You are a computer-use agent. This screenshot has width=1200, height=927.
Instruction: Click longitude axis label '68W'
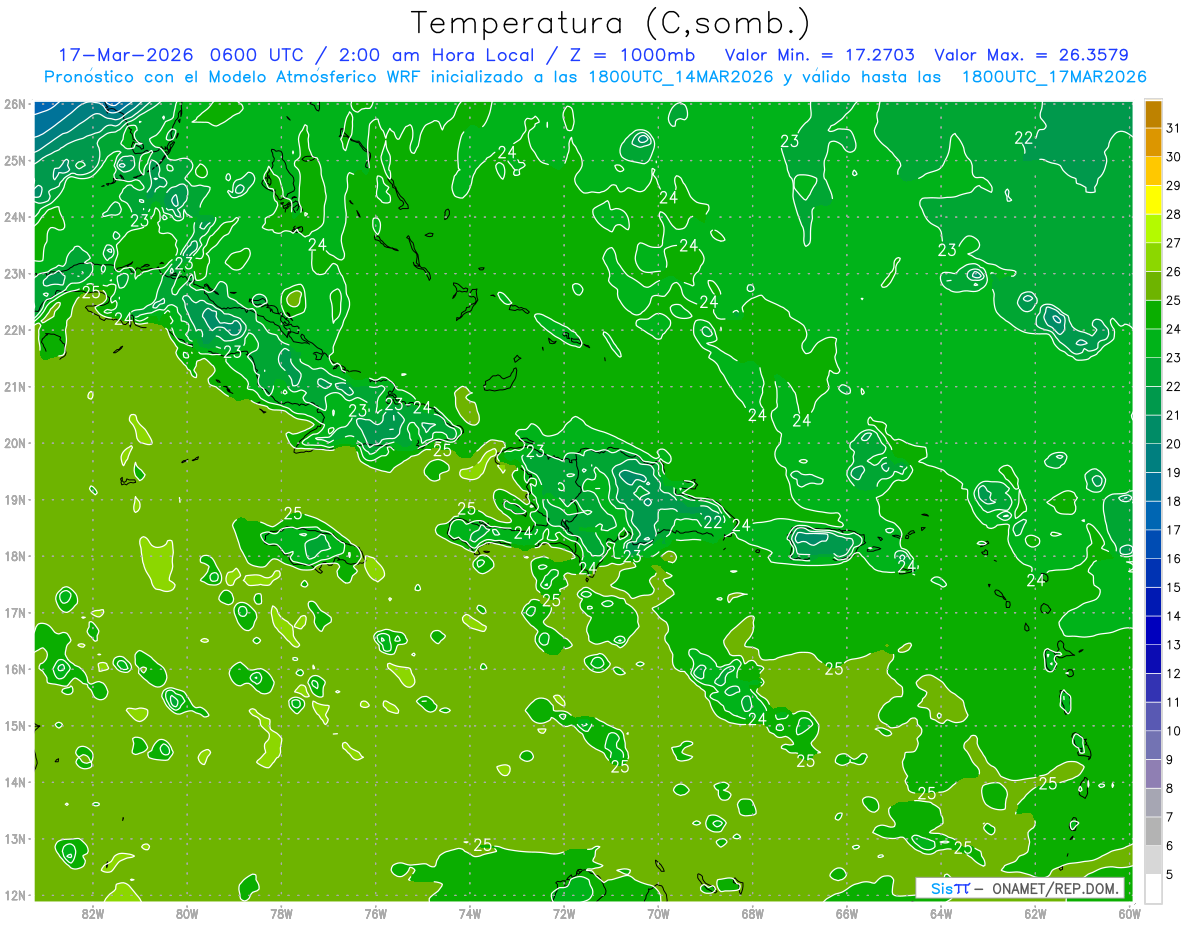tap(752, 913)
